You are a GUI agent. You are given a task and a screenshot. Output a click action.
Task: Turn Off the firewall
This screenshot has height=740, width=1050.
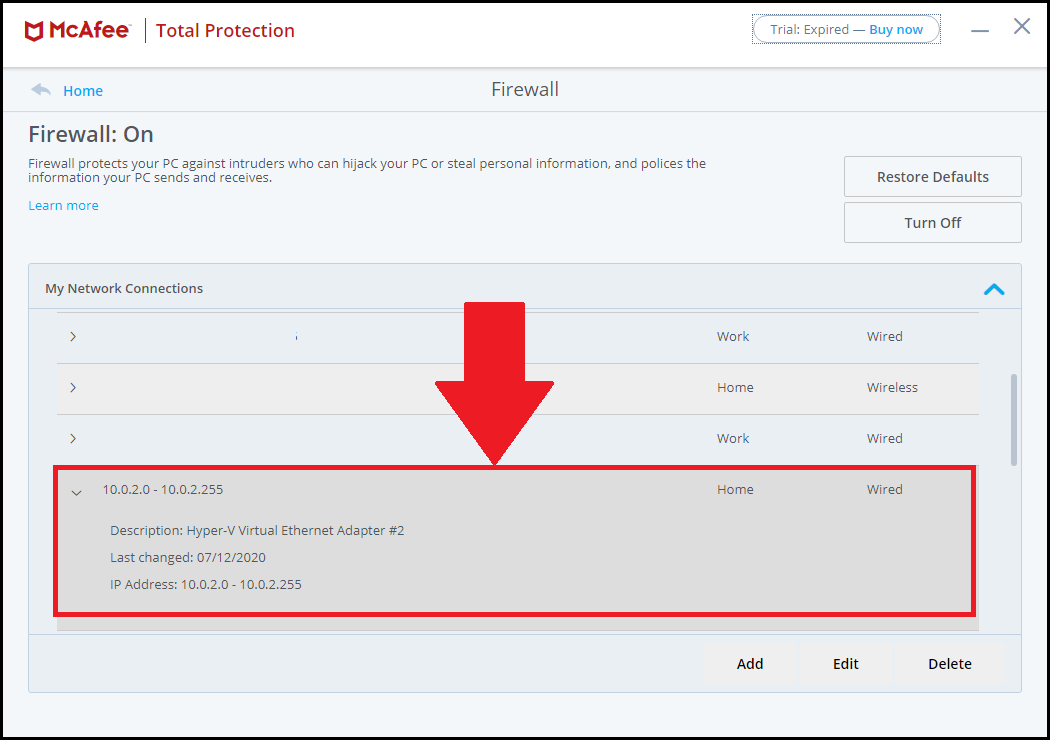[932, 223]
